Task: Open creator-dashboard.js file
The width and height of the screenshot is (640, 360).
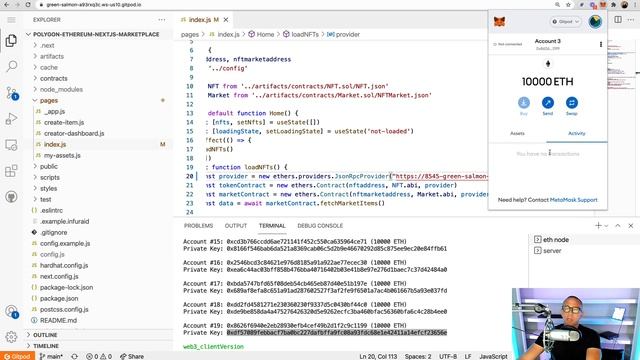Action: tap(74, 133)
